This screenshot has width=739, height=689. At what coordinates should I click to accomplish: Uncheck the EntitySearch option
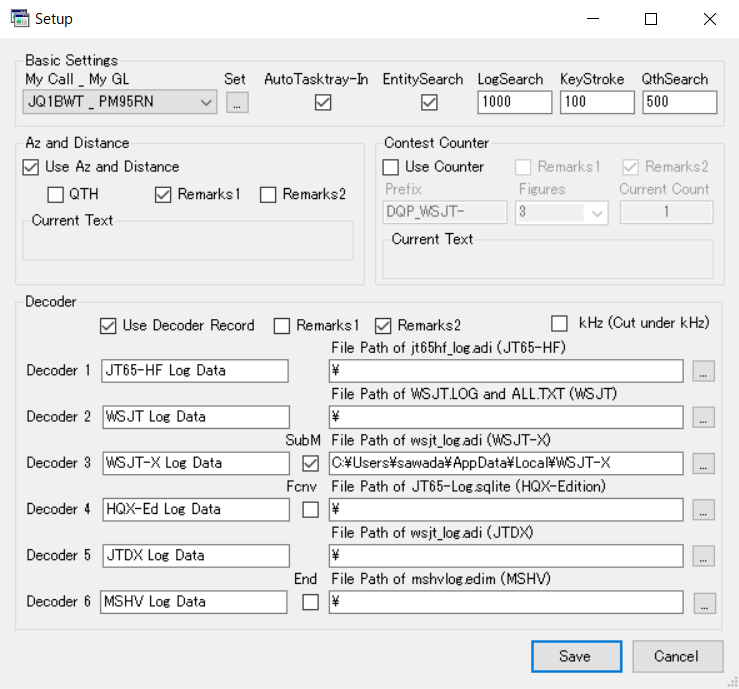click(429, 102)
